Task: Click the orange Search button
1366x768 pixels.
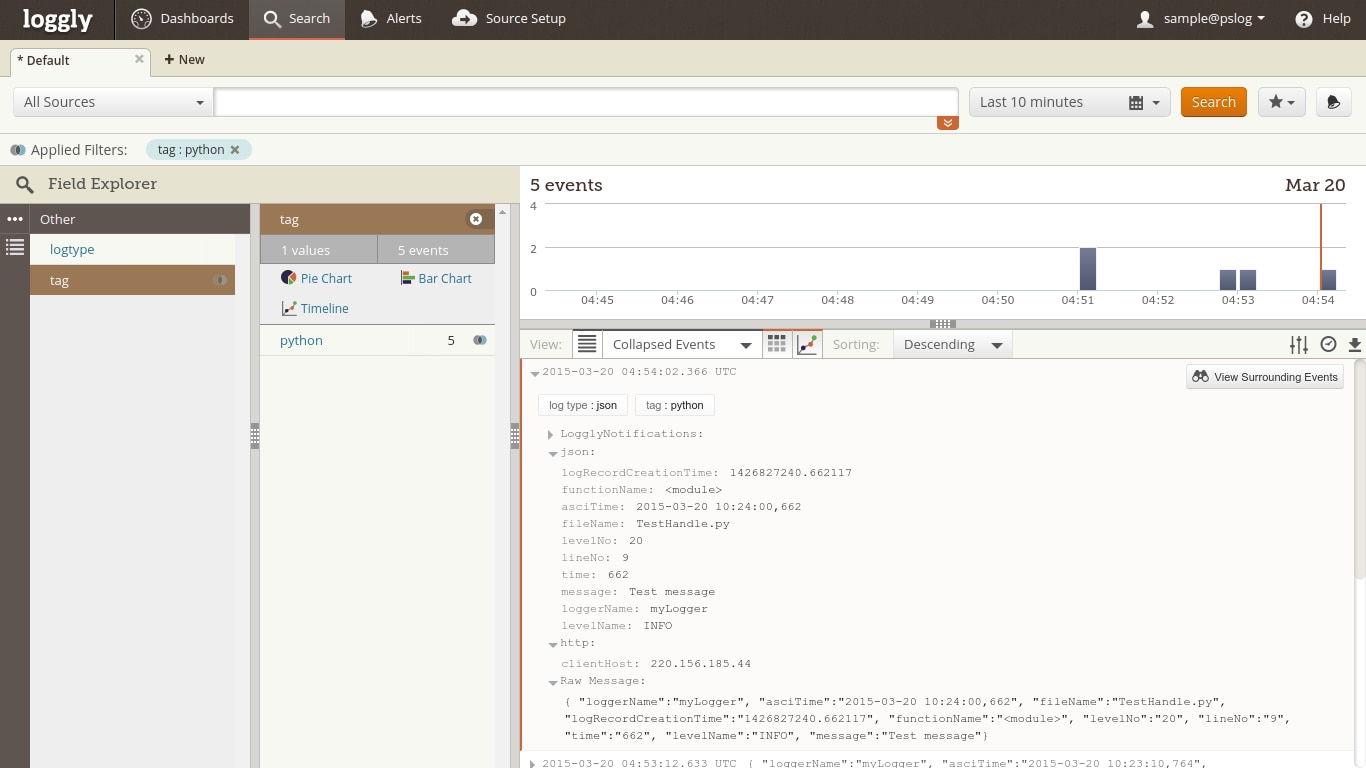Action: 1213,102
